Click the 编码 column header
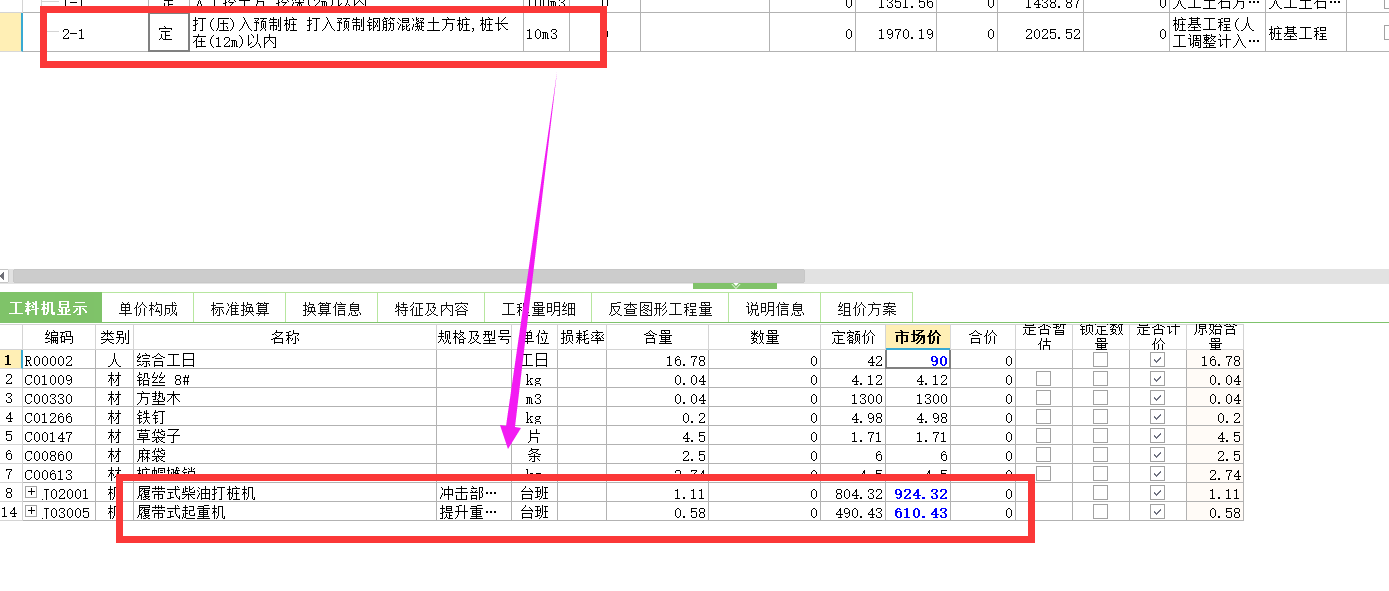The height and width of the screenshot is (591, 1389). pos(59,337)
